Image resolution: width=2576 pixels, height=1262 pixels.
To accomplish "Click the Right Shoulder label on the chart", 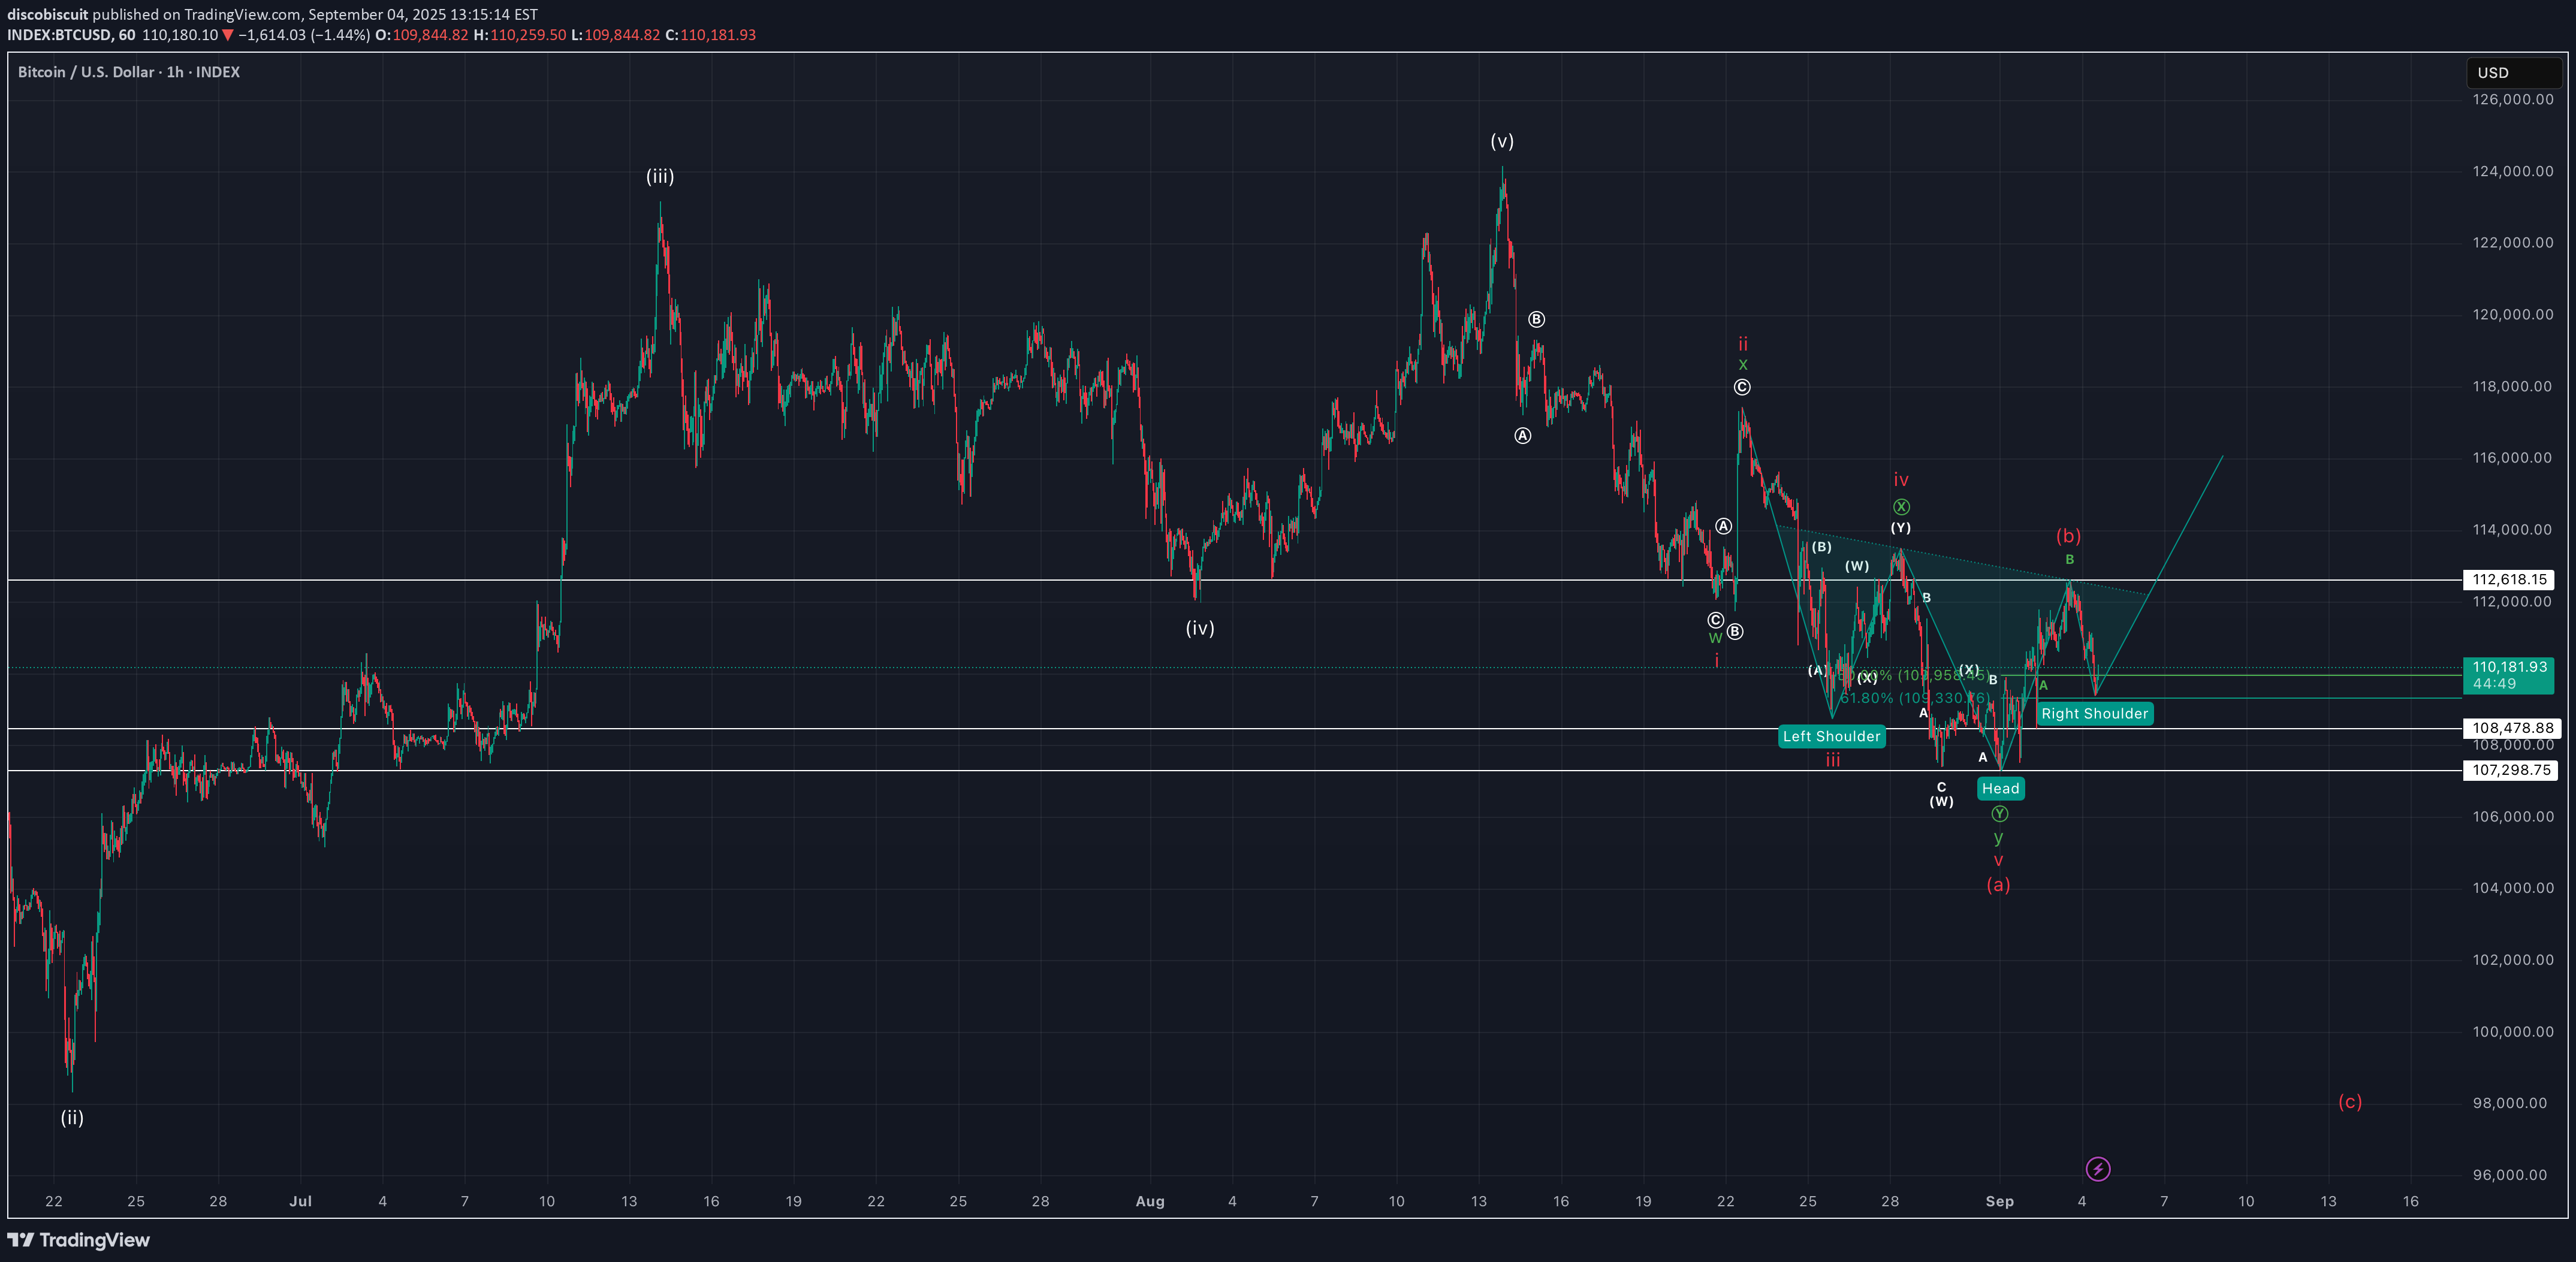I will pyautogui.click(x=2096, y=713).
